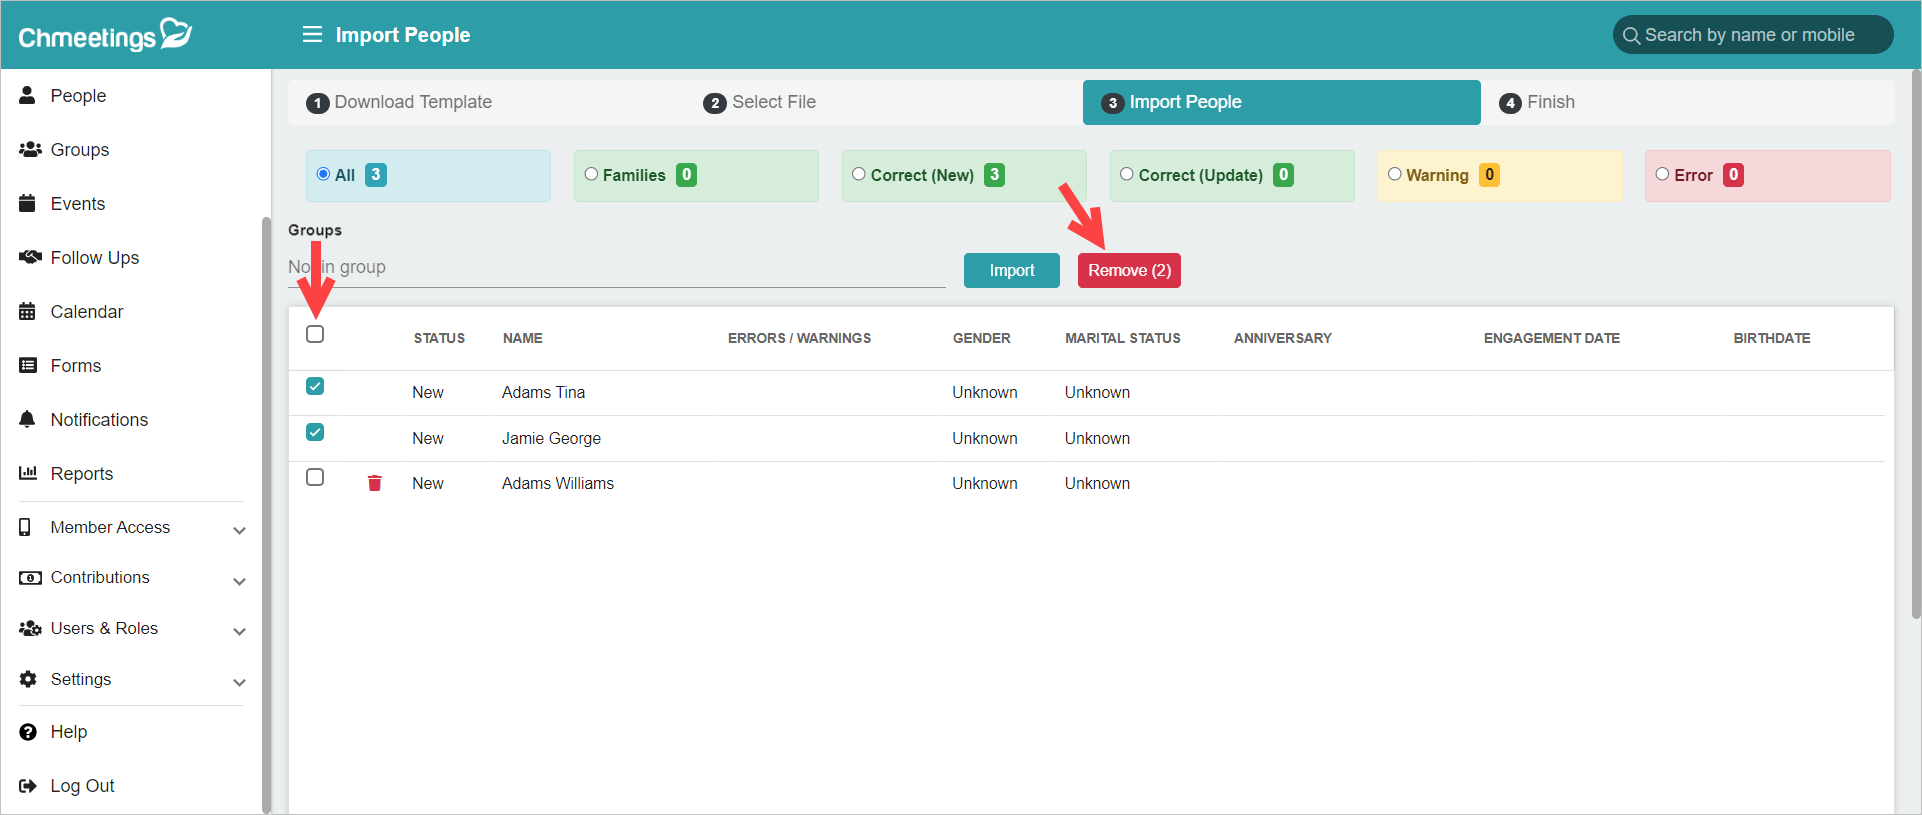1922x815 pixels.
Task: Click the red trash icon for Adams Williams
Action: (x=375, y=483)
